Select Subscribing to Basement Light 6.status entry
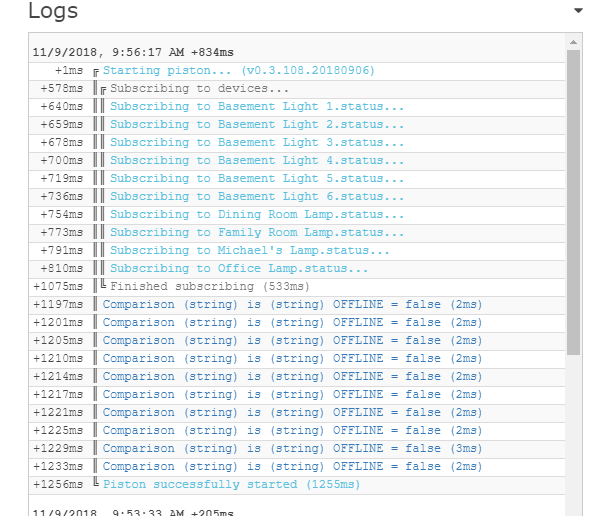 (257, 197)
